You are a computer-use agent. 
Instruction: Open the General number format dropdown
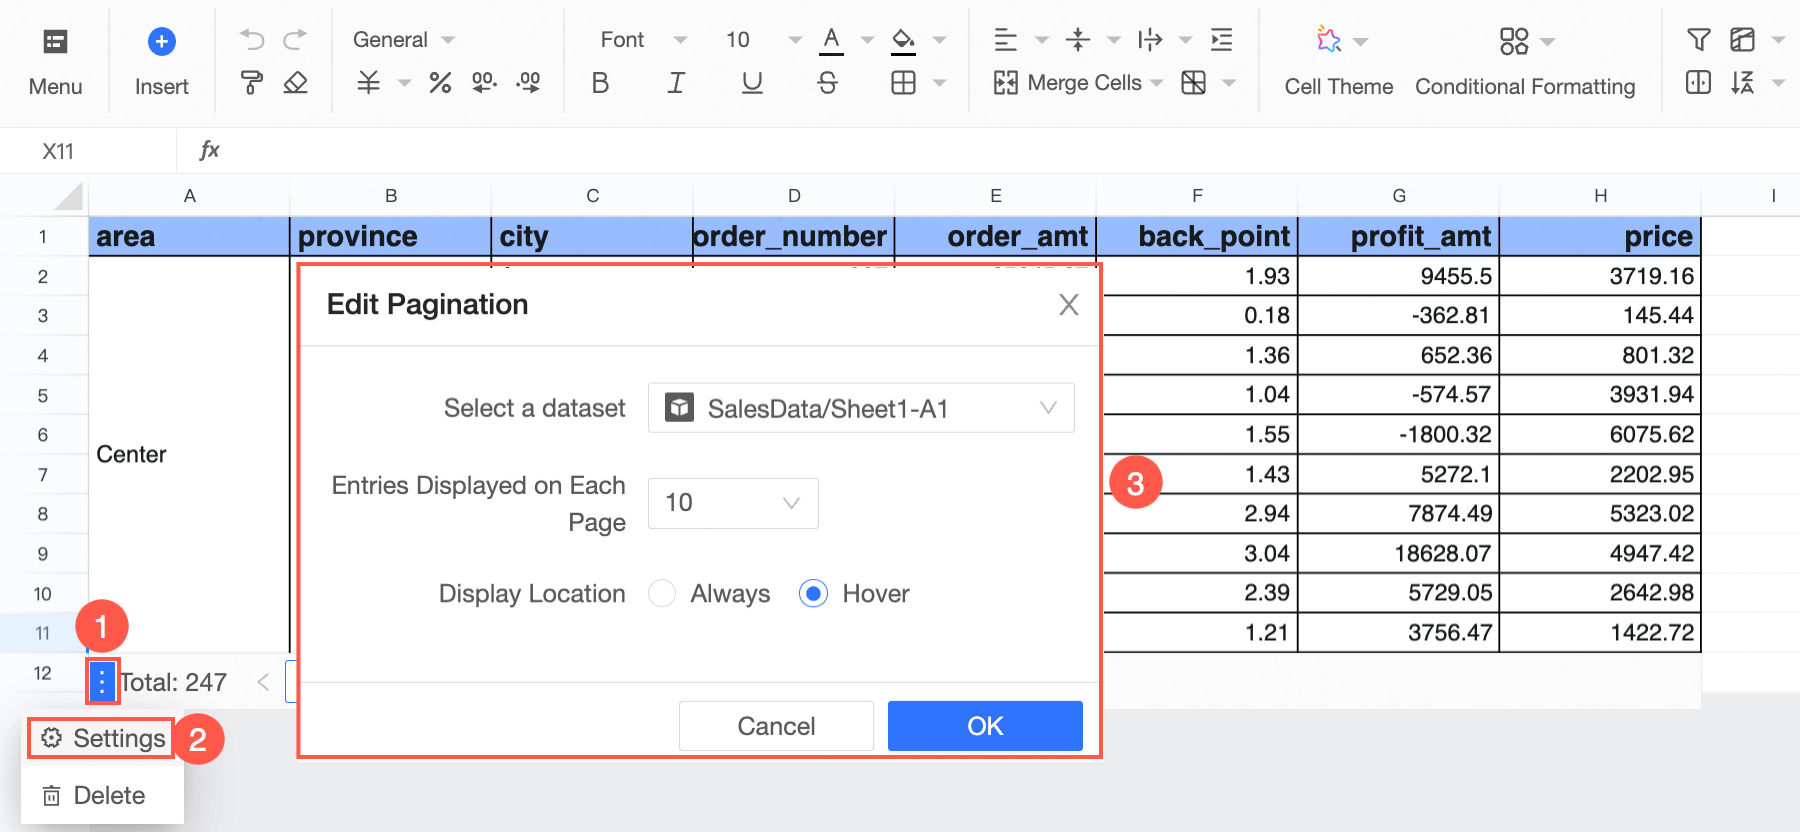coord(404,40)
